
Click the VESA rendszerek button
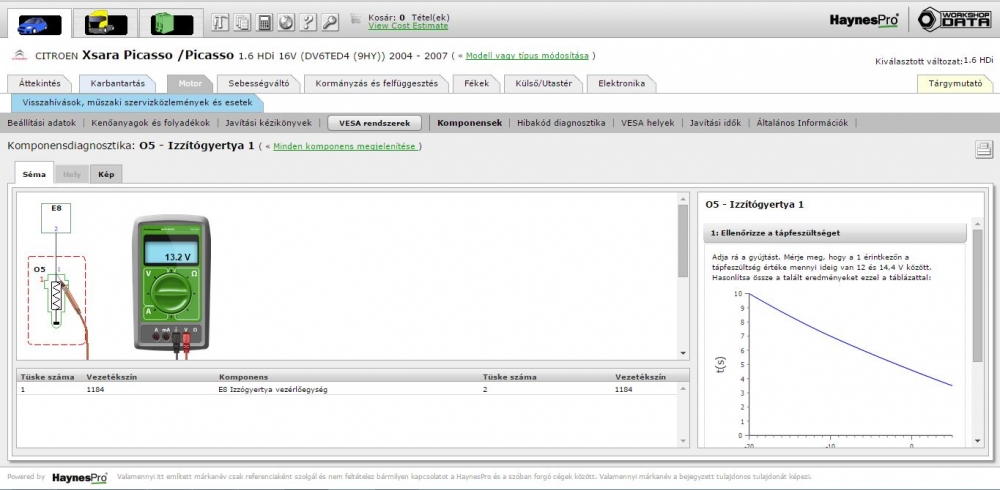coord(374,123)
